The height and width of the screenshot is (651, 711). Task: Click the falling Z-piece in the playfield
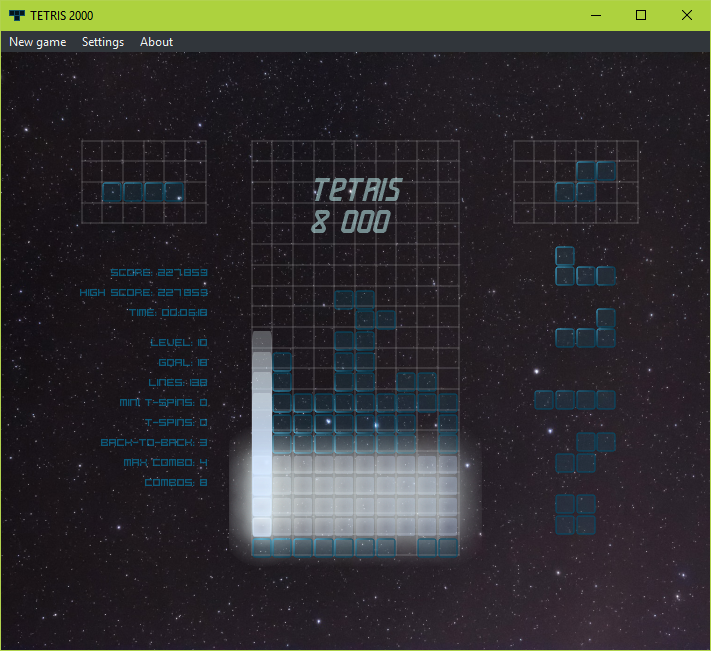point(365,310)
